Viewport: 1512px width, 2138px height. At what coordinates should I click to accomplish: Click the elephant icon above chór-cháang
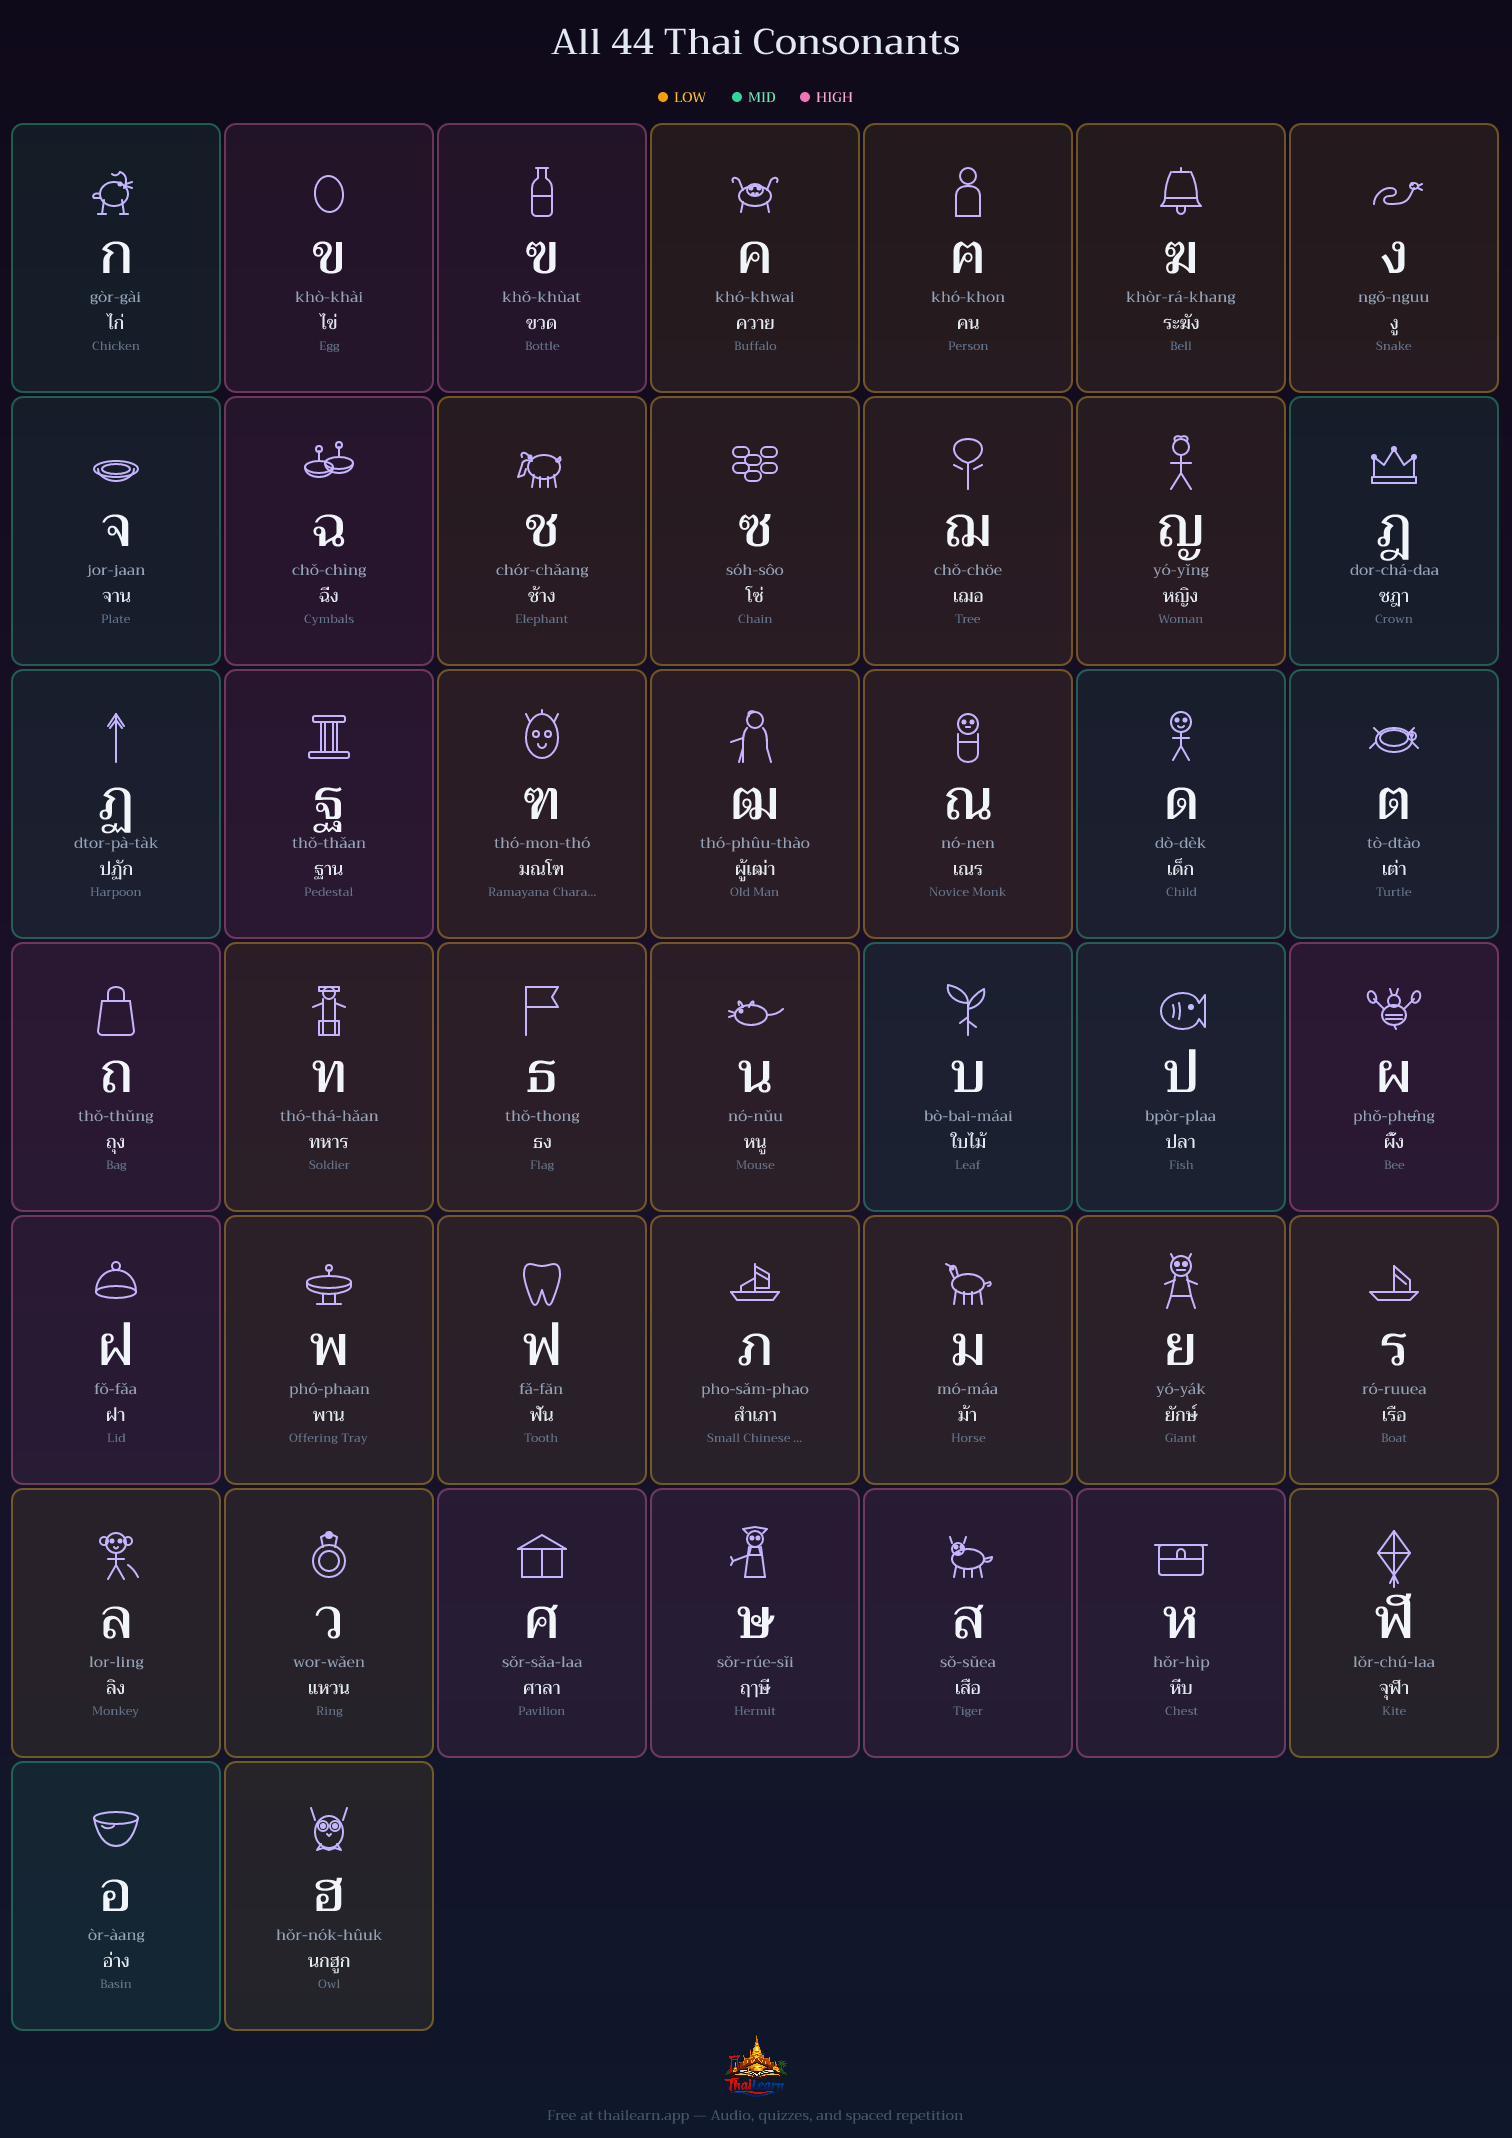(541, 467)
